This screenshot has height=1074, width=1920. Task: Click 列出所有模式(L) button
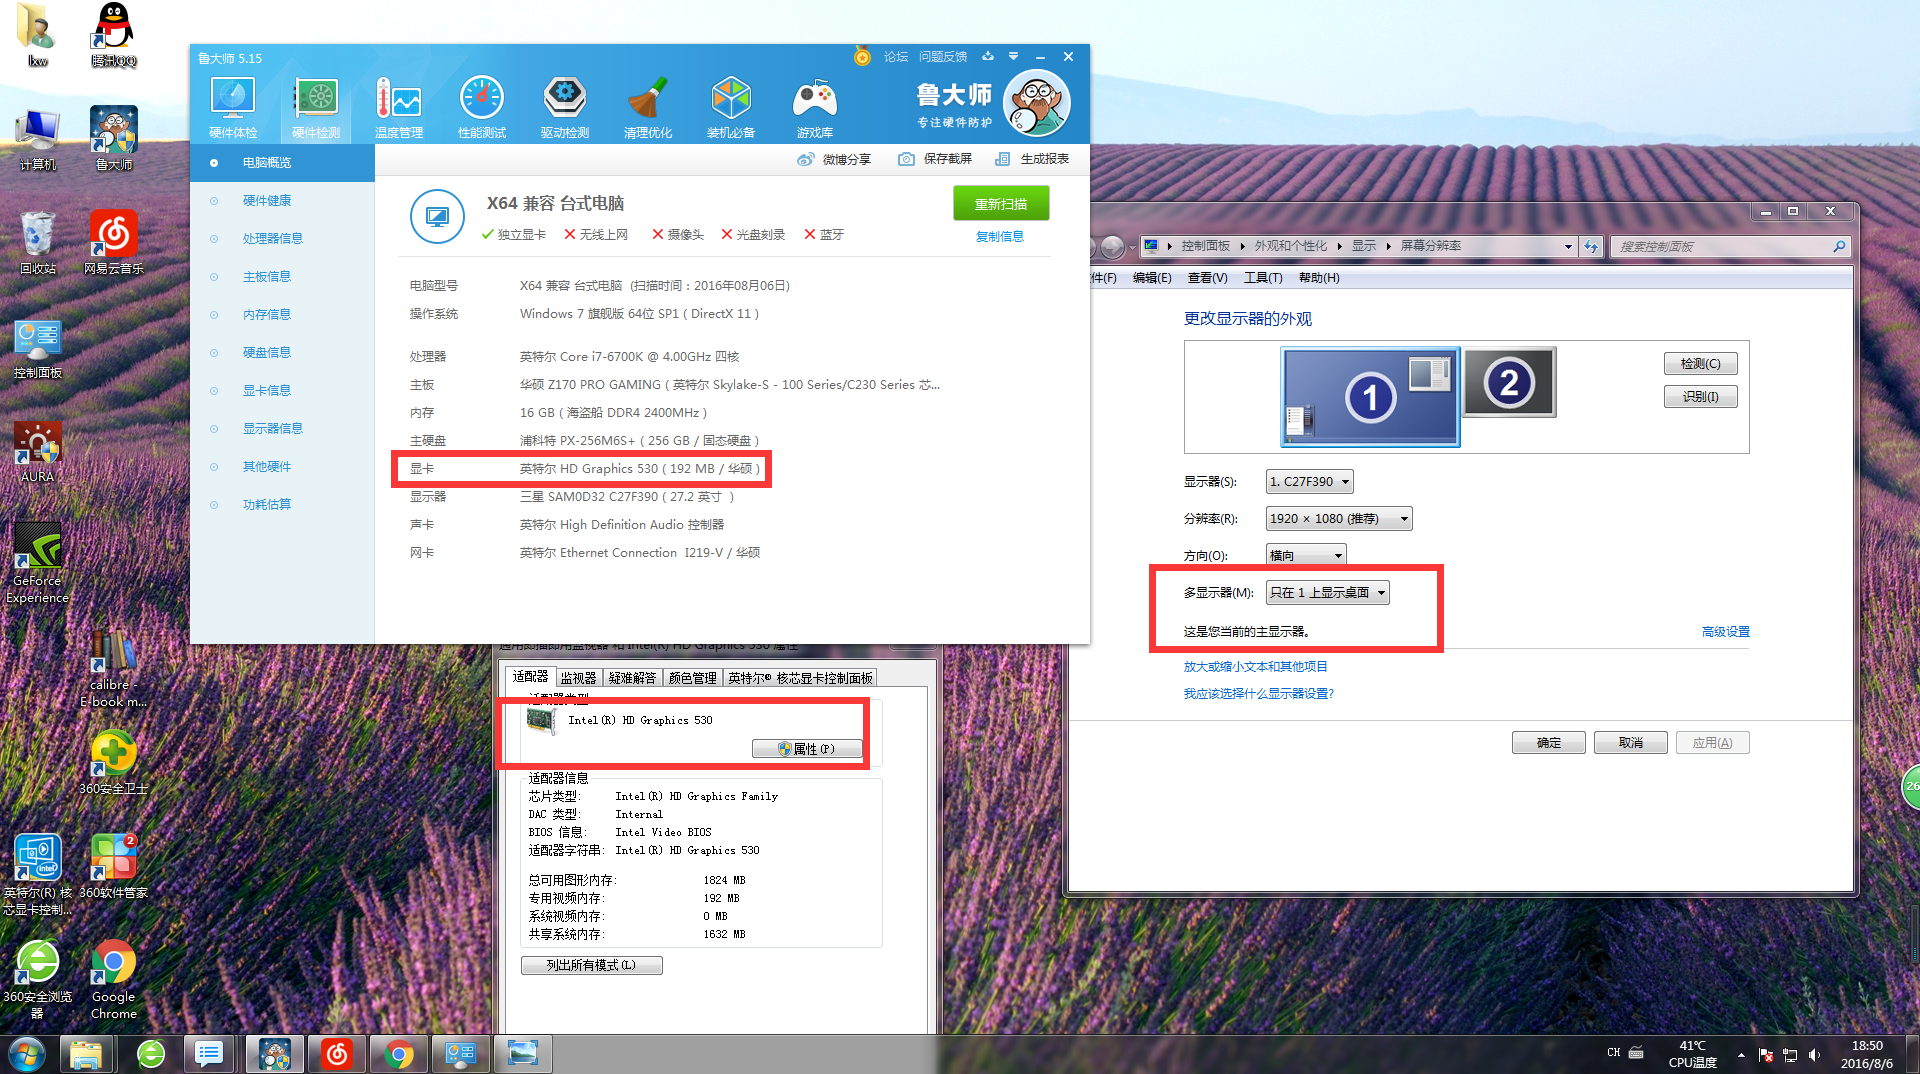tap(591, 965)
